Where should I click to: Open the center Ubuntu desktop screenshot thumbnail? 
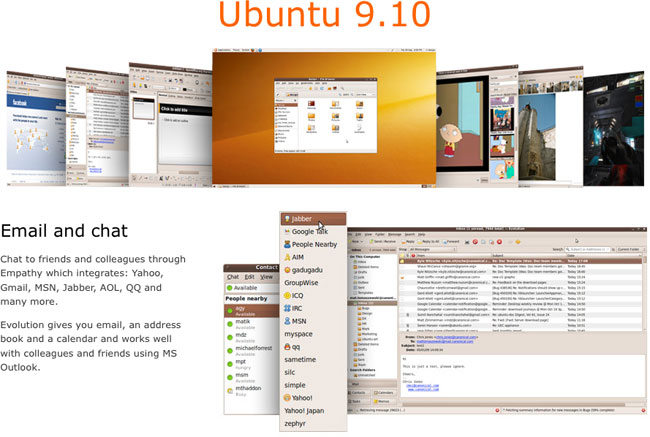coord(324,113)
